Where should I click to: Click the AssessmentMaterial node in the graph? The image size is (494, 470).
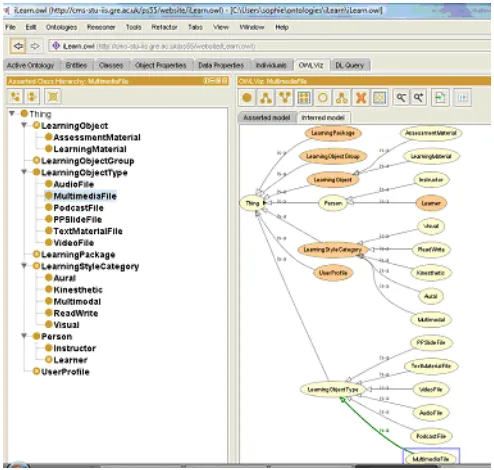431,133
